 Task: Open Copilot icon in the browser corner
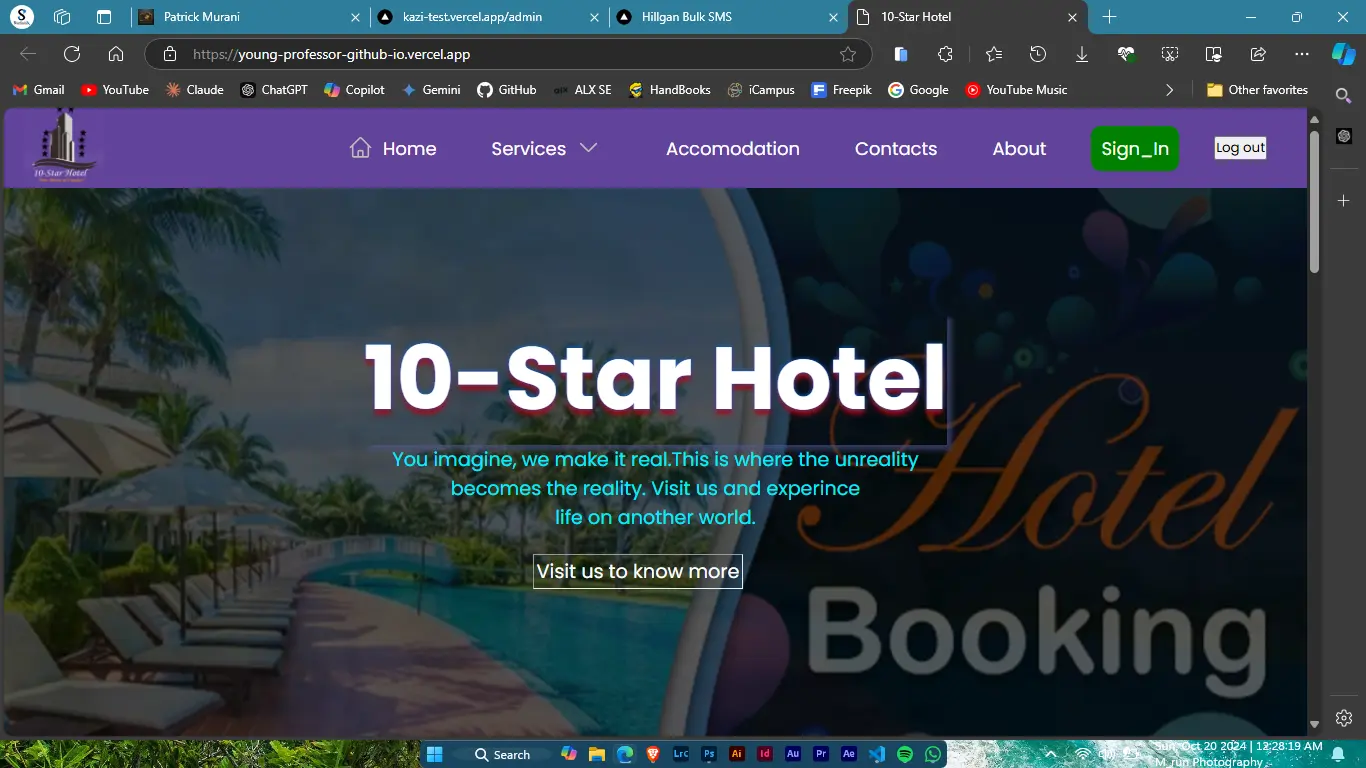point(1344,54)
